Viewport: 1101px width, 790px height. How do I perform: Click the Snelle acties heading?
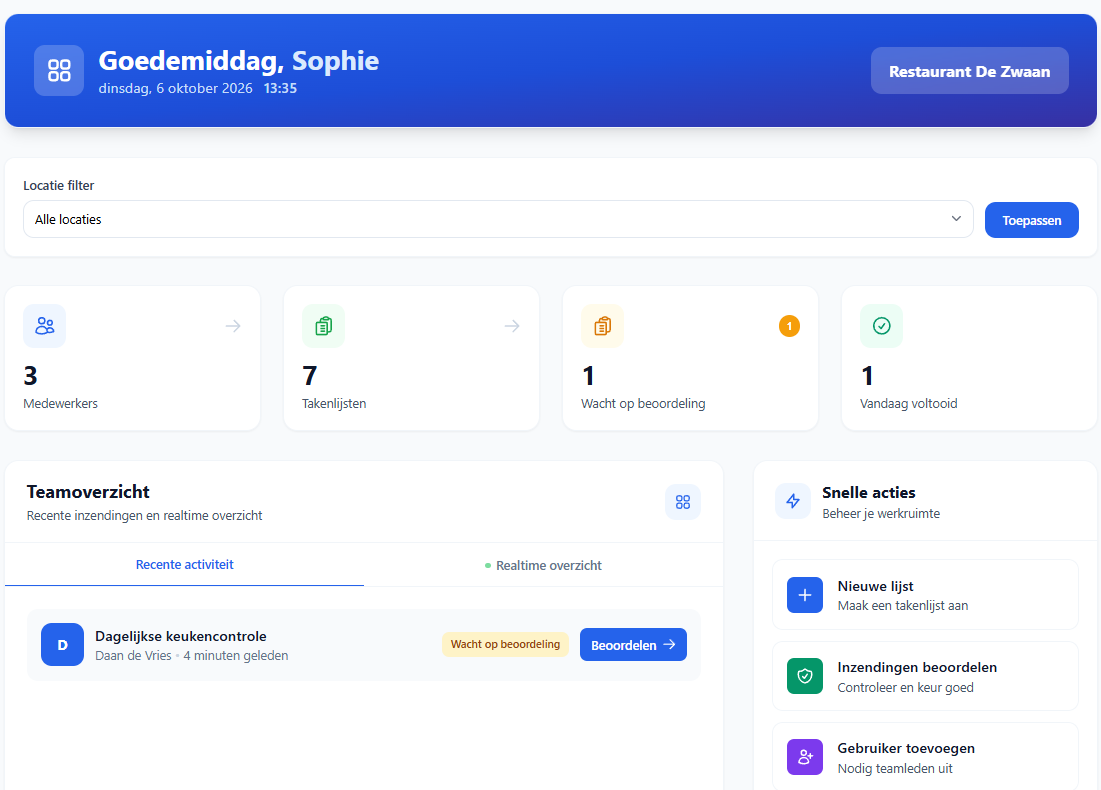869,493
